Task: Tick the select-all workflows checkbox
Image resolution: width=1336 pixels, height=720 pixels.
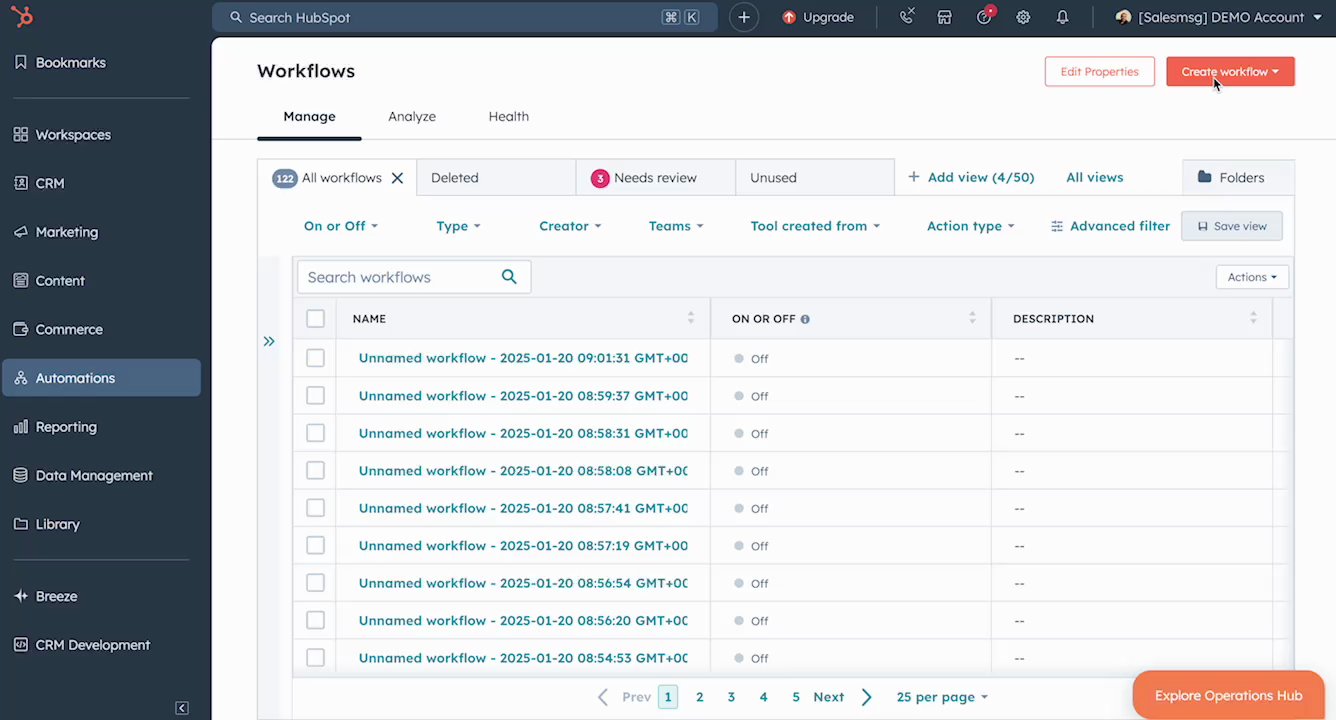Action: 316,319
